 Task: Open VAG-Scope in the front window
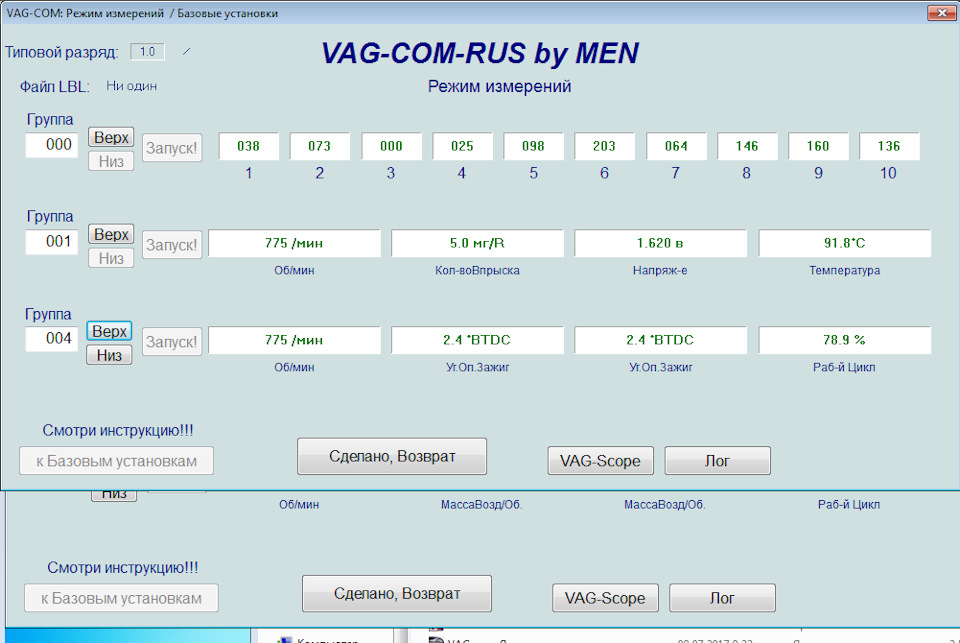601,461
